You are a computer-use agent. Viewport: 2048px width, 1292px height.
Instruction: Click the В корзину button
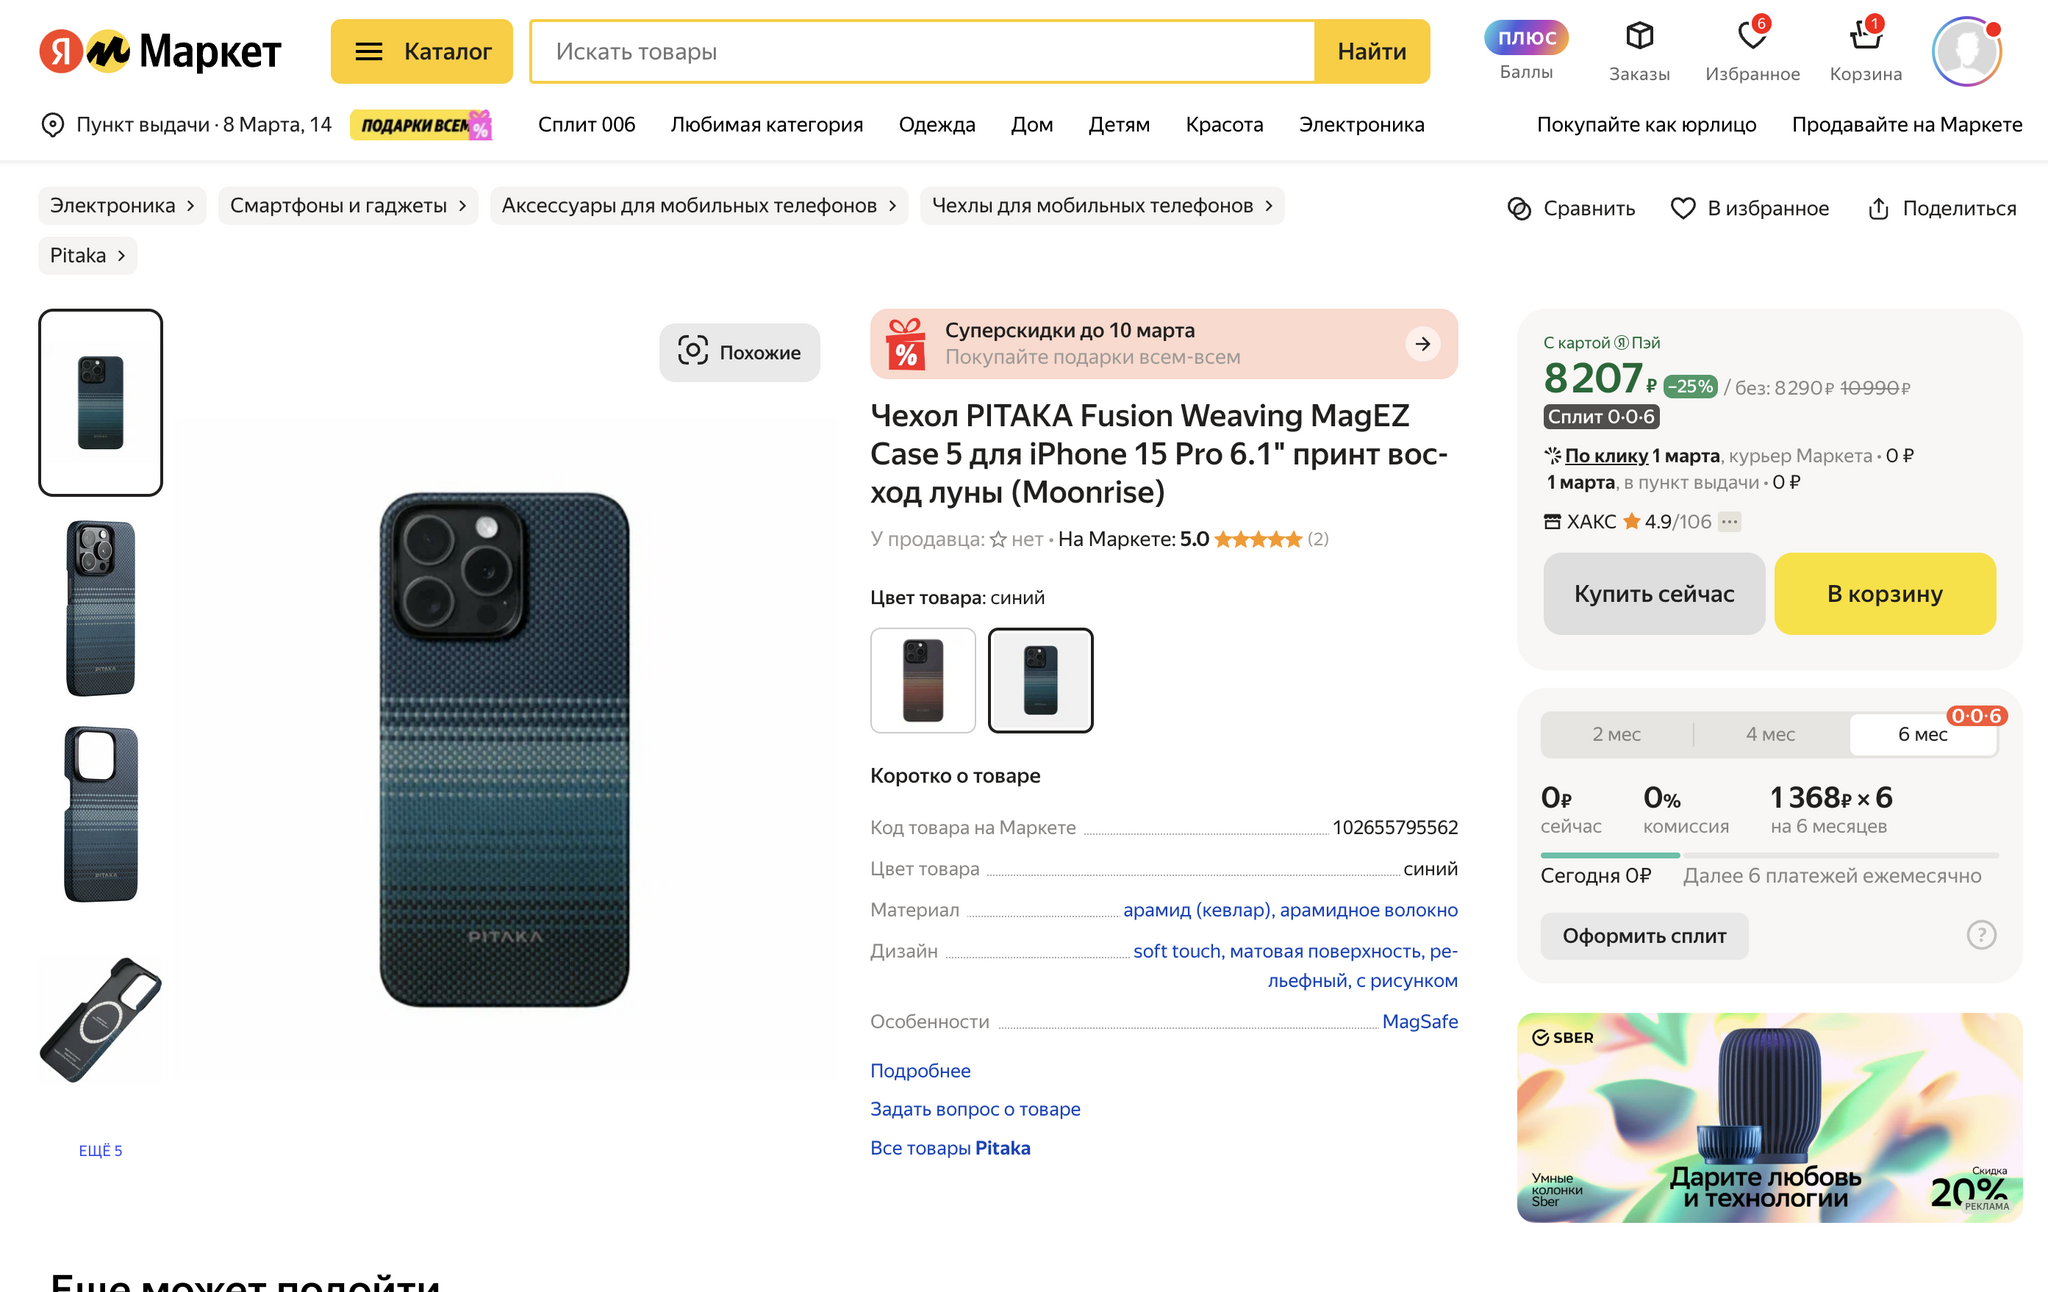coord(1884,594)
